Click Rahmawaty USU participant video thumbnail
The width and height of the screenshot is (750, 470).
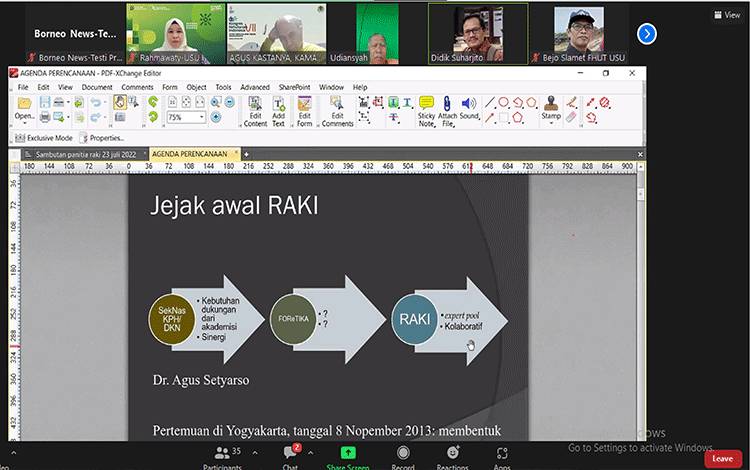pyautogui.click(x=176, y=34)
